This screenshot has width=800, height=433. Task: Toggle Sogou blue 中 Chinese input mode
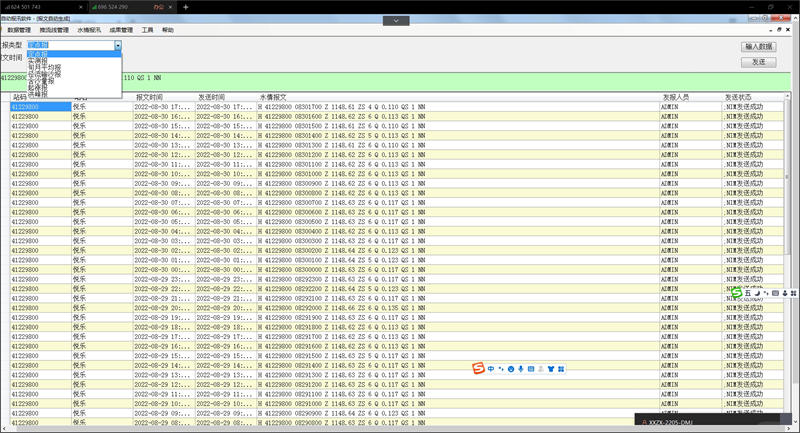click(x=491, y=369)
